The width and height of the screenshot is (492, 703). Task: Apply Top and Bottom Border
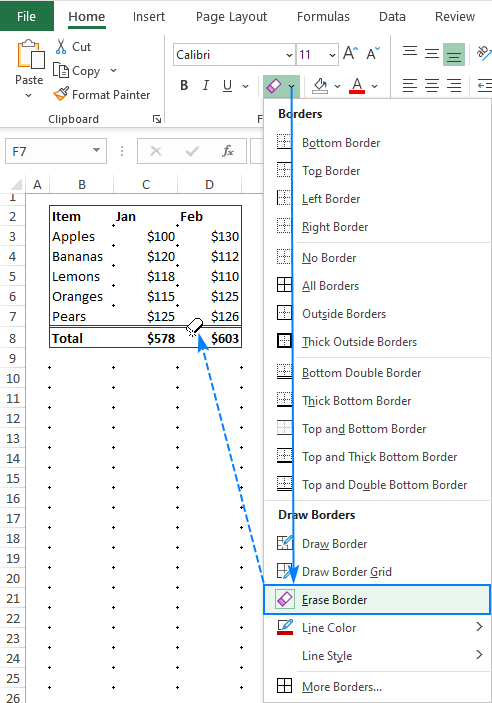[x=377, y=429]
